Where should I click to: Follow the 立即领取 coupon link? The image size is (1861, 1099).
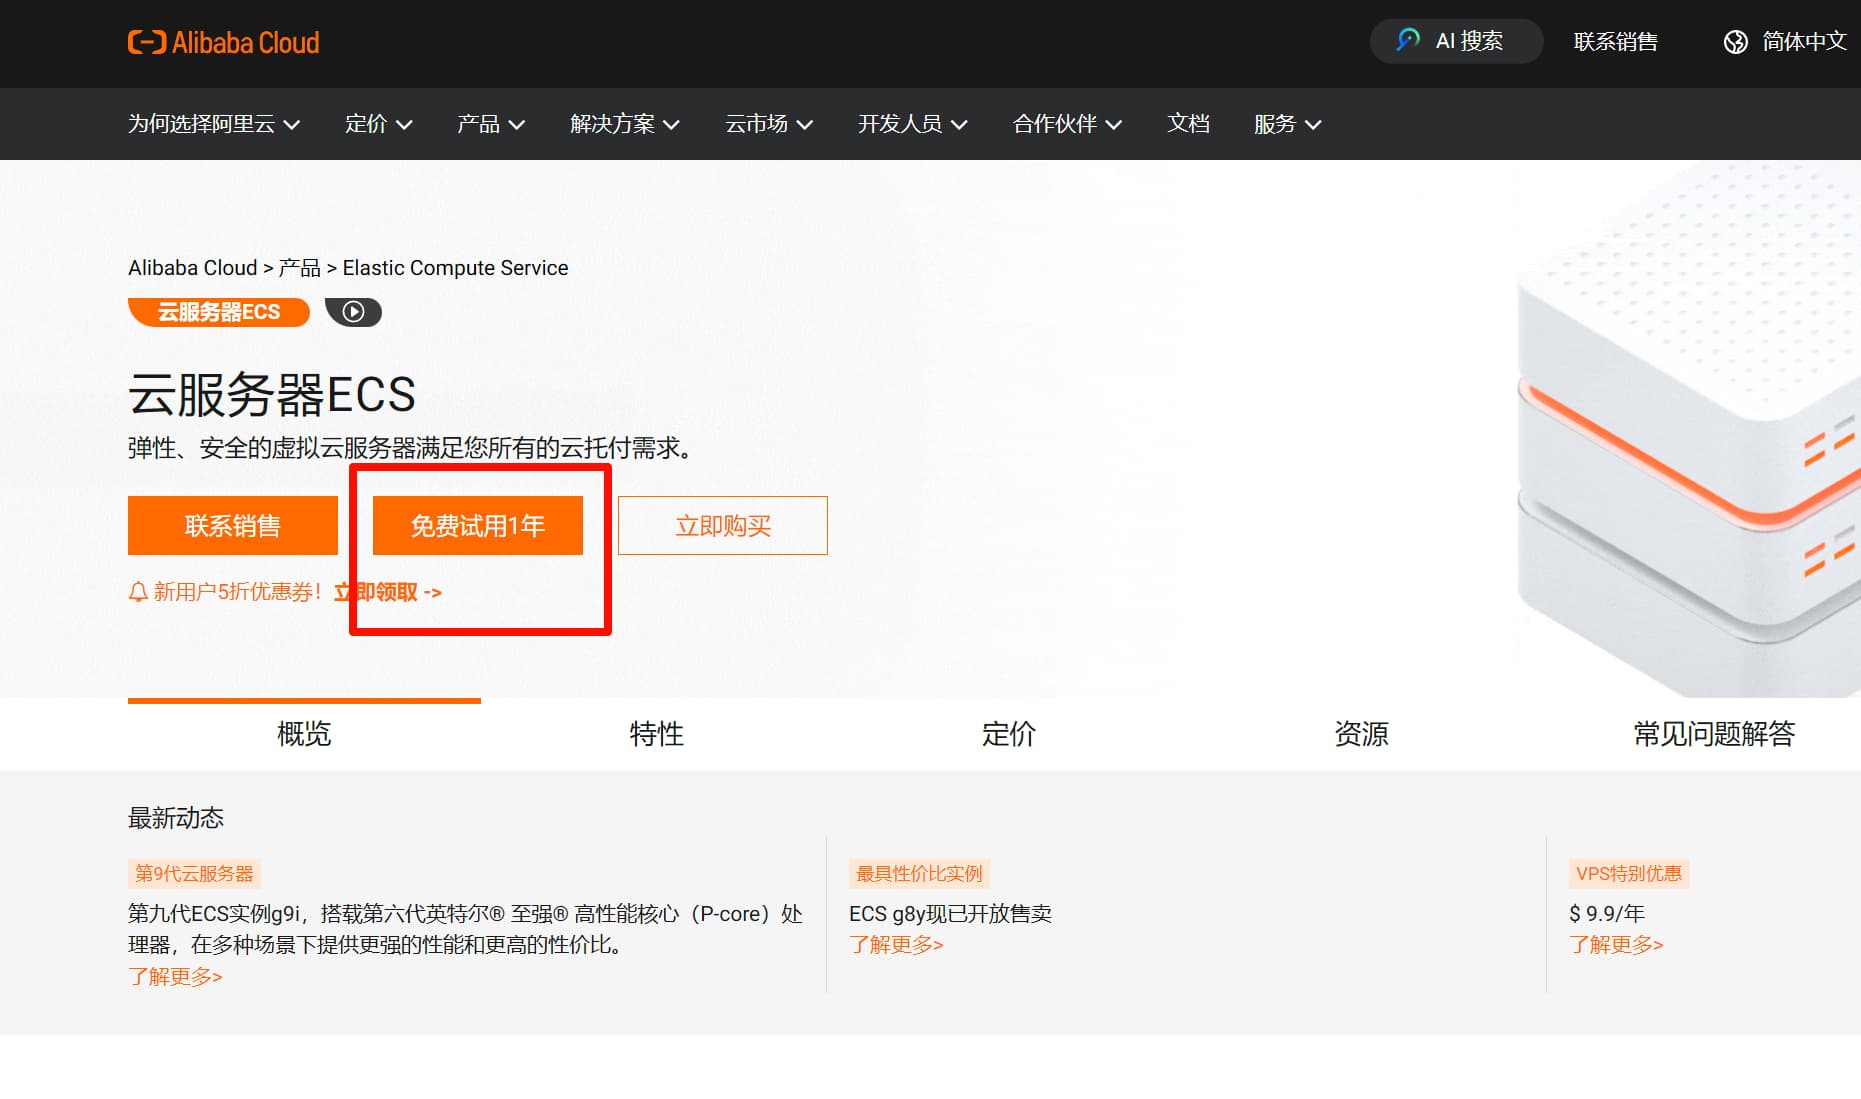point(388,592)
